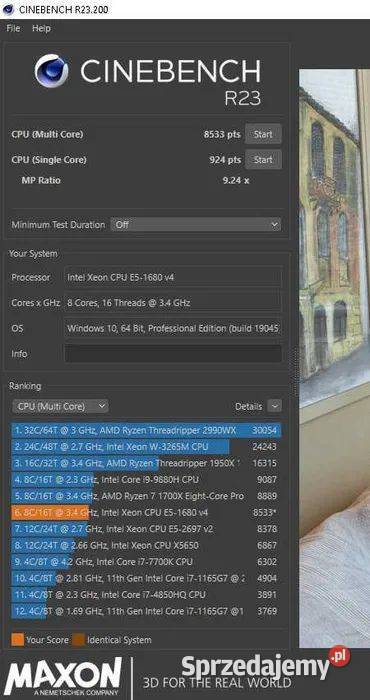Select the Core i9-9880H ranking row

pyautogui.click(x=146, y=480)
